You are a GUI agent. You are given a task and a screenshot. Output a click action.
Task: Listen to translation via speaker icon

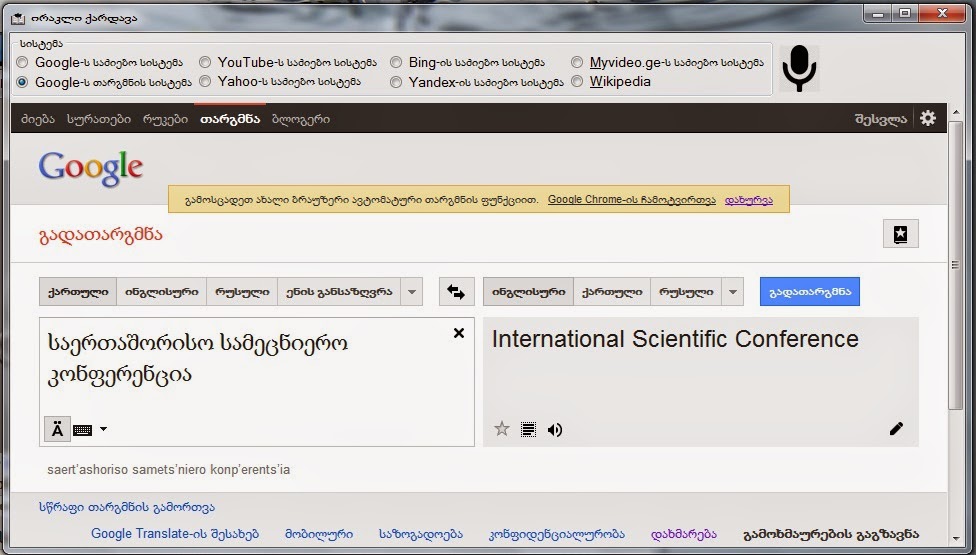[555, 430]
